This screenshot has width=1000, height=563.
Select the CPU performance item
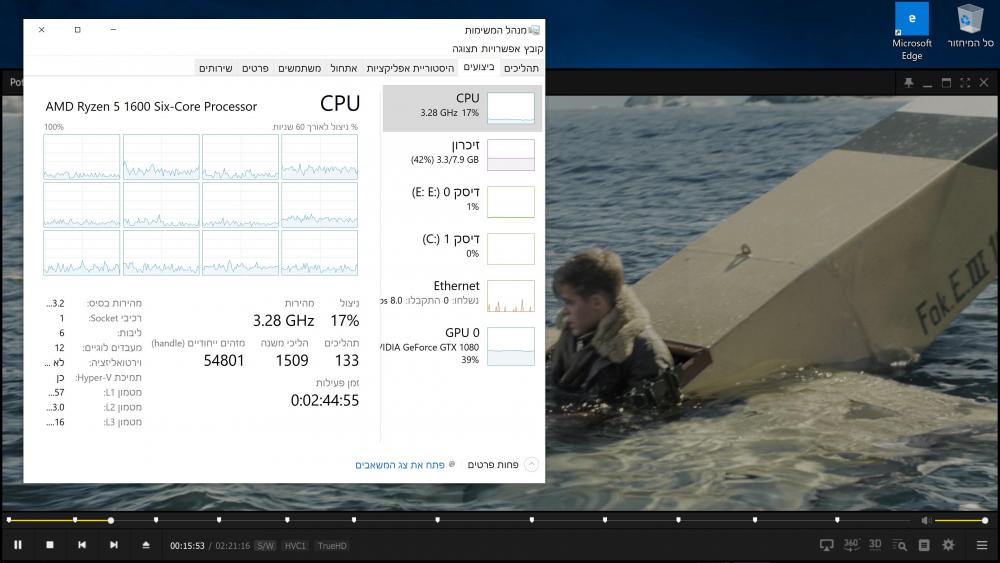click(x=462, y=108)
